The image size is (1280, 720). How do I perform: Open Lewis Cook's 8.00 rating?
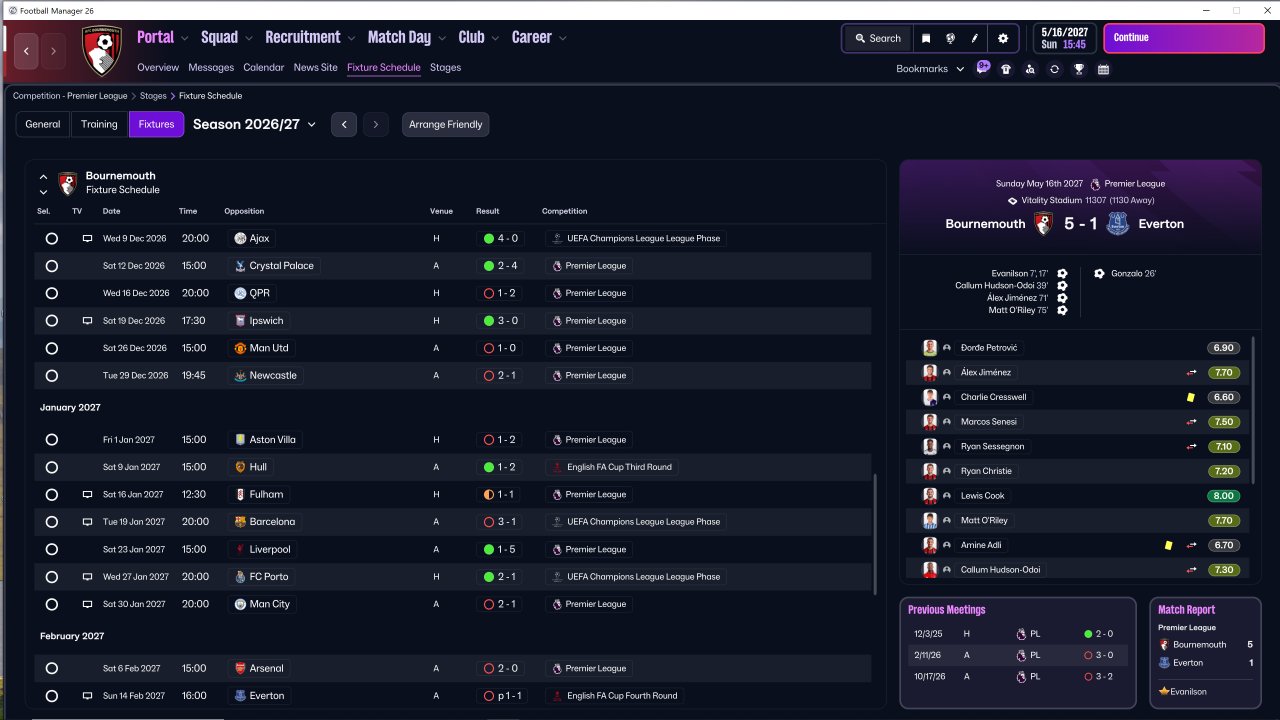click(1224, 496)
